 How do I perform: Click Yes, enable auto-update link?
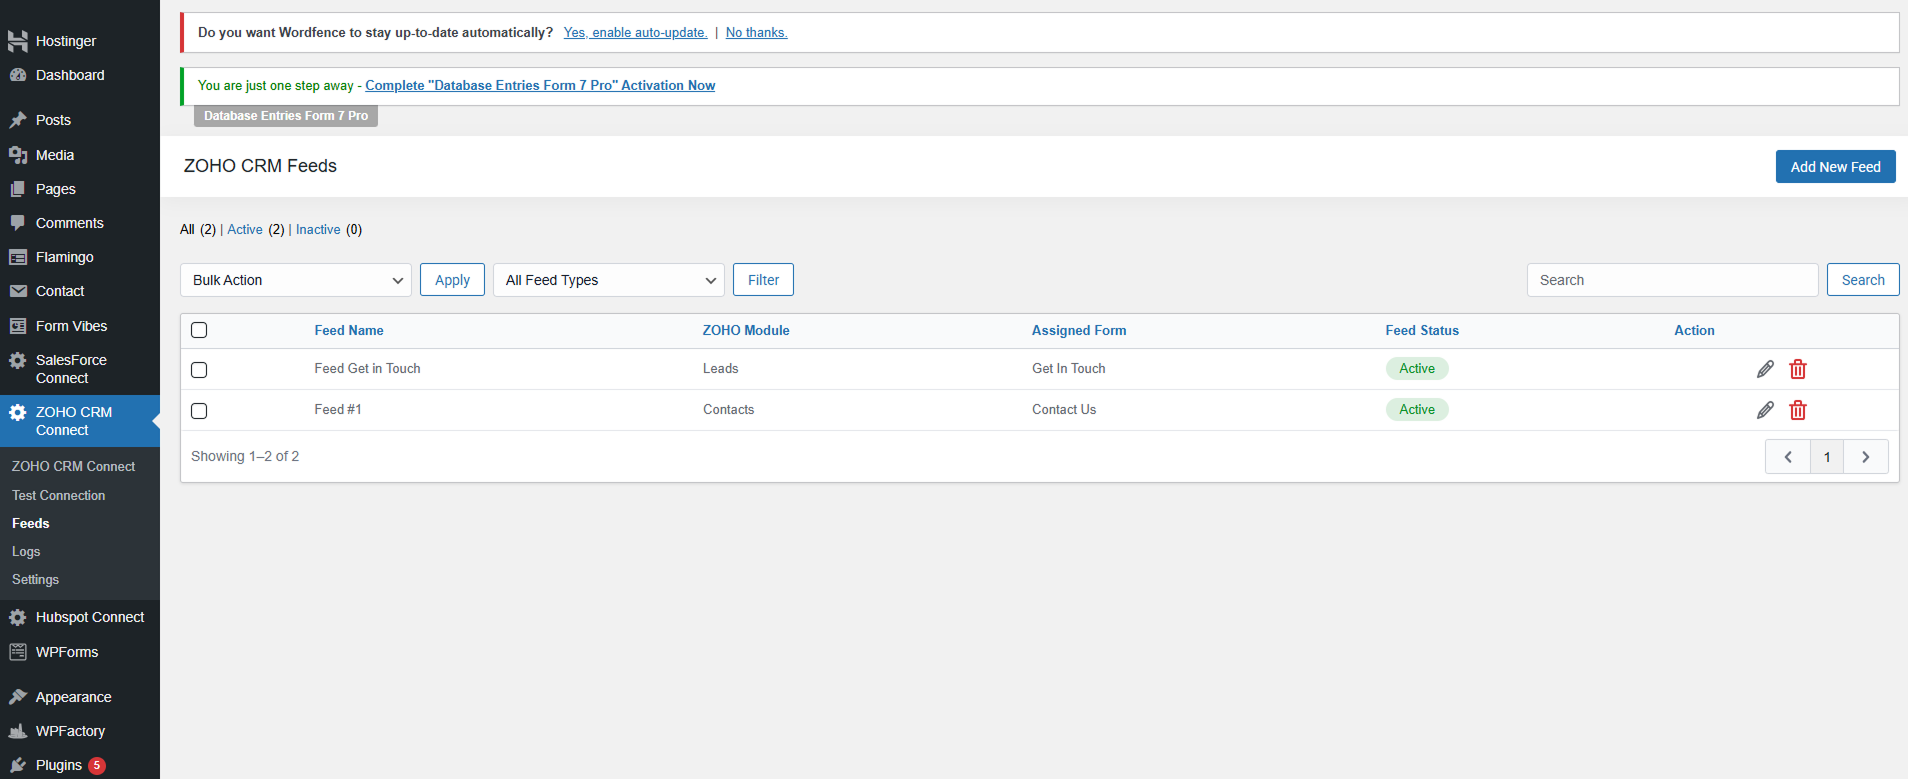pos(635,33)
